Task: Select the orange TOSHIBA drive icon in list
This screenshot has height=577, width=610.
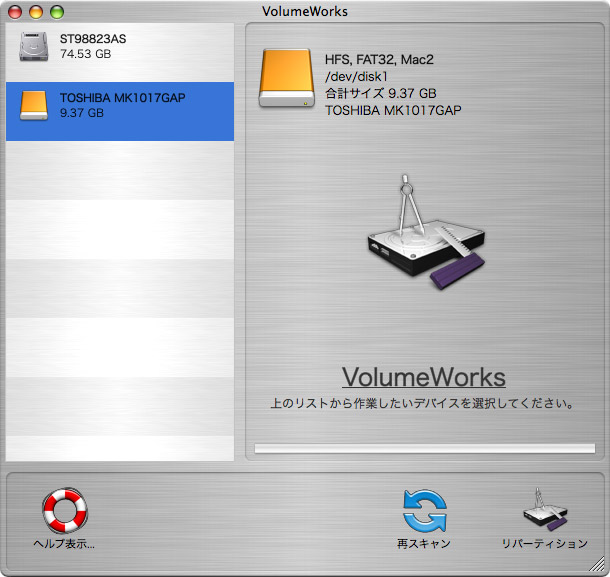Action: click(34, 105)
